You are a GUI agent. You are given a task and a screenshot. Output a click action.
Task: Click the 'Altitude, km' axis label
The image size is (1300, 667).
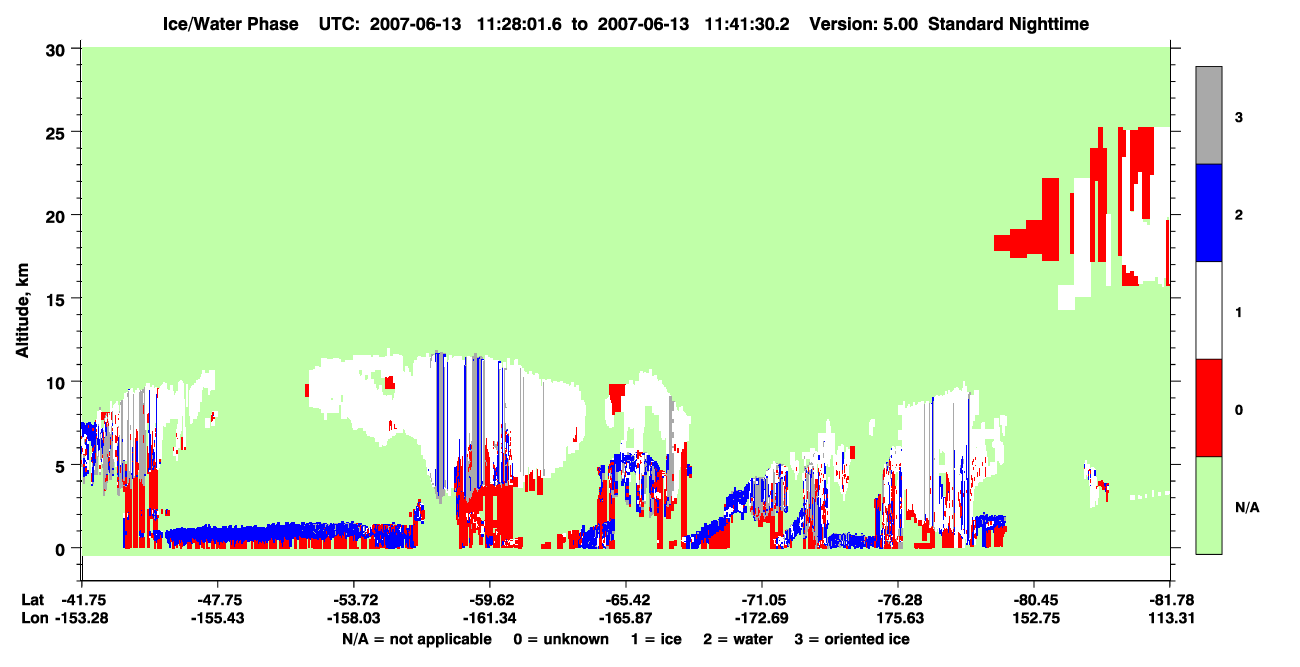click(x=22, y=310)
